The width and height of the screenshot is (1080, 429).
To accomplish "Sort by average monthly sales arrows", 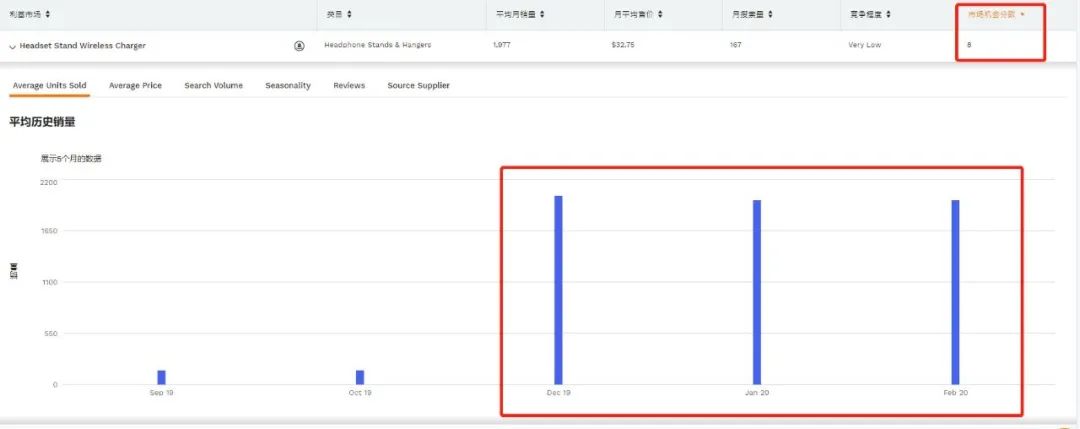I will point(542,14).
